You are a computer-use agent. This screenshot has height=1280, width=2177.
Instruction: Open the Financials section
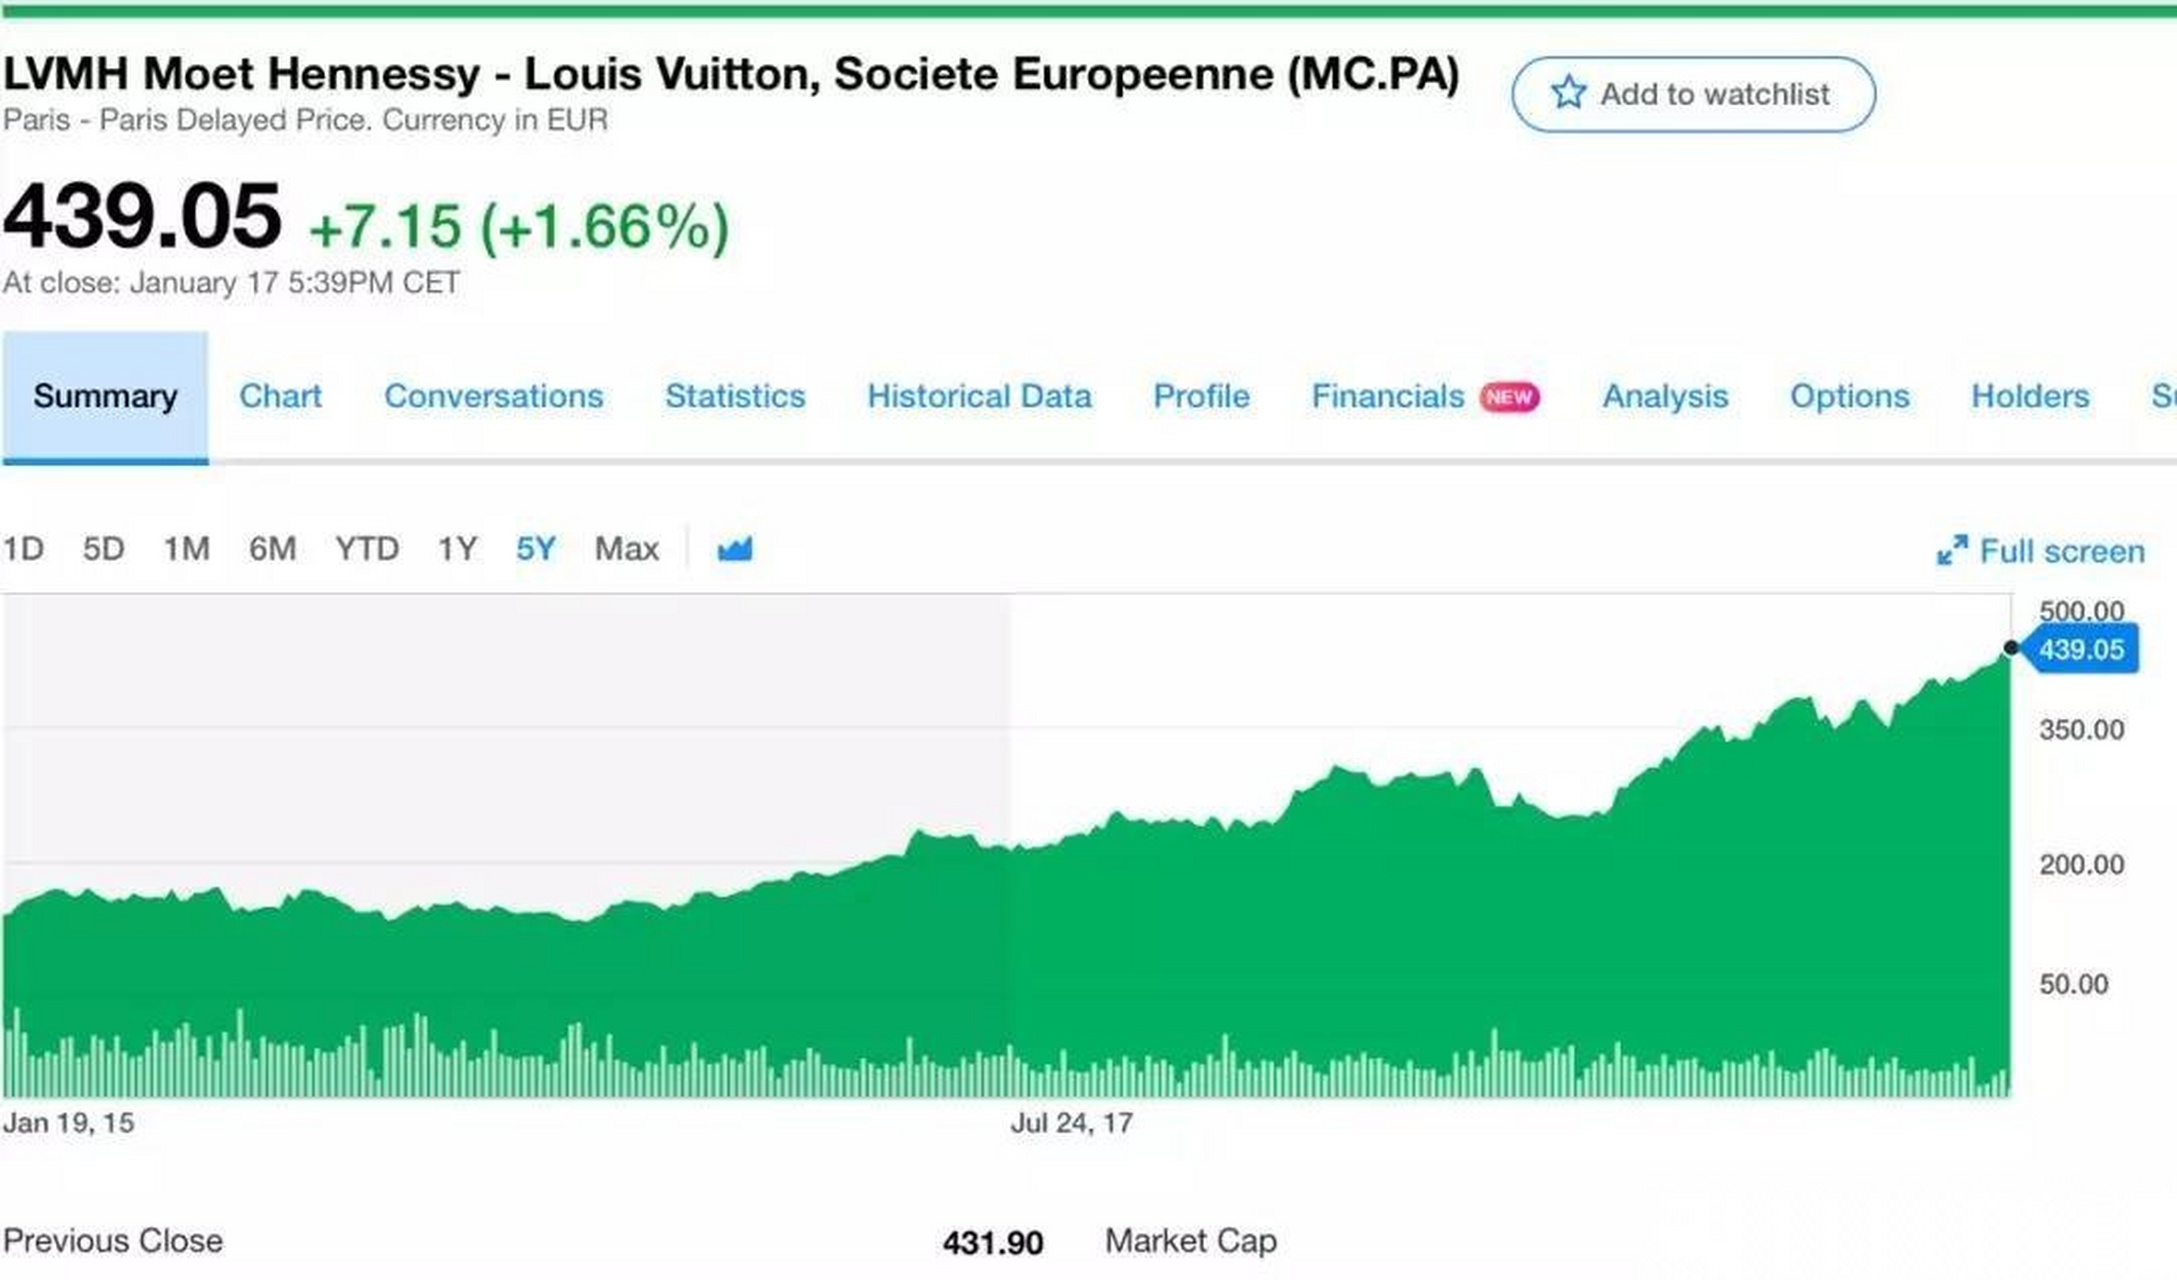[1389, 396]
